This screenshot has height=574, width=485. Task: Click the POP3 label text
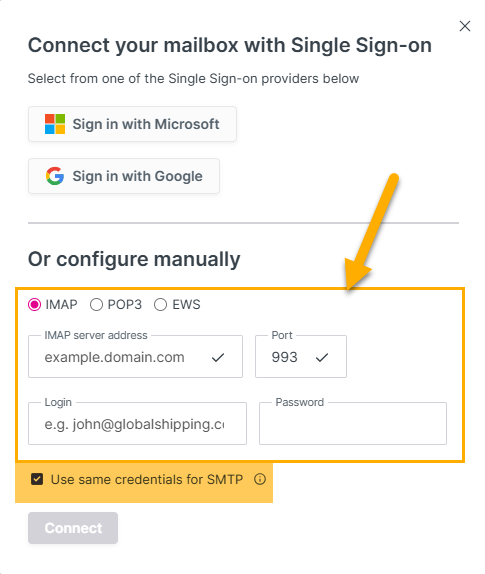pyautogui.click(x=124, y=305)
